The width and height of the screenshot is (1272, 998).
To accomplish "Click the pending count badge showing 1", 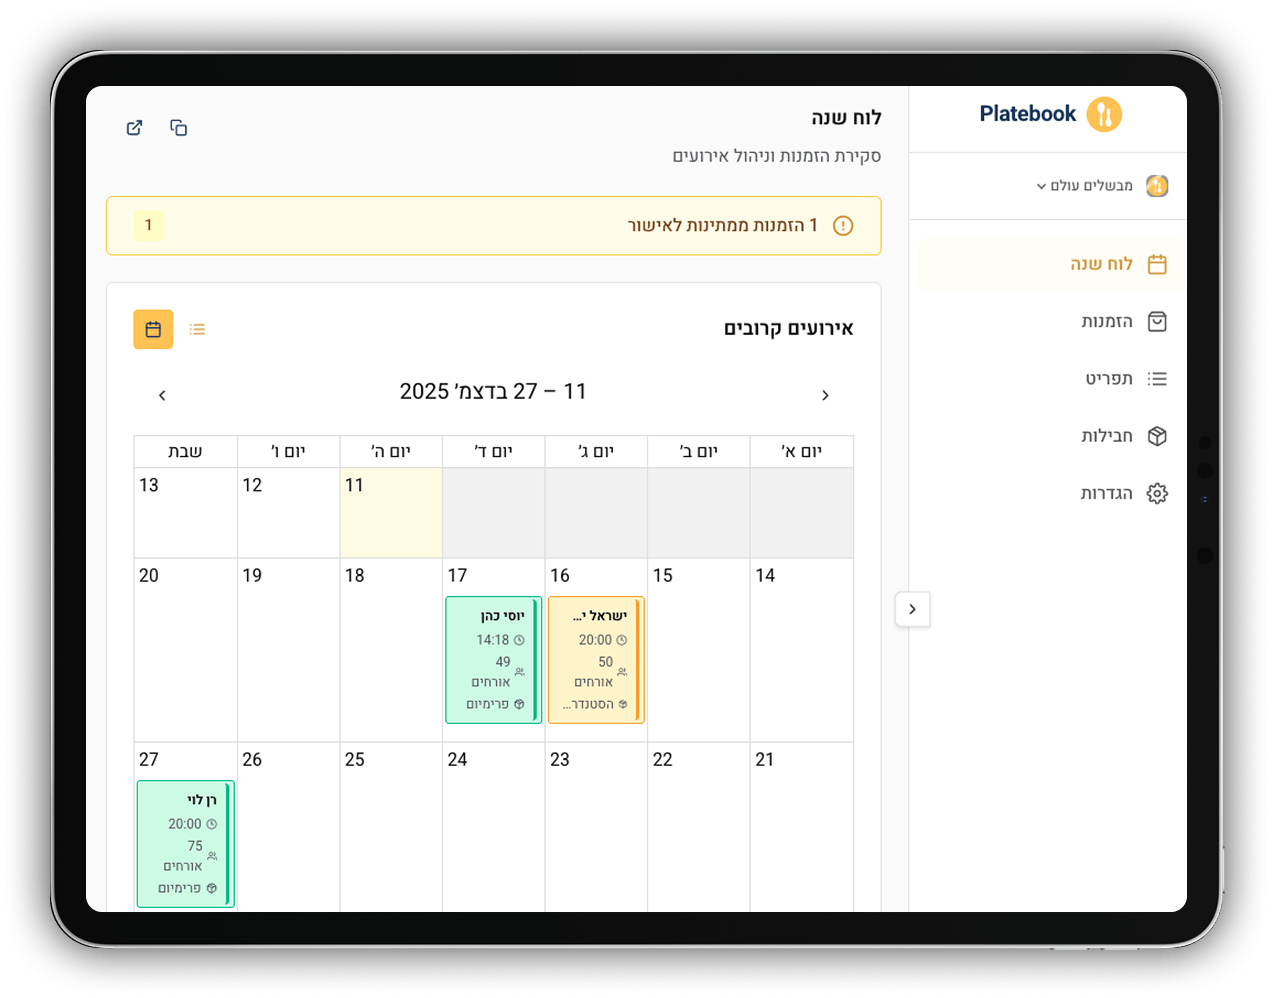I will point(149,226).
